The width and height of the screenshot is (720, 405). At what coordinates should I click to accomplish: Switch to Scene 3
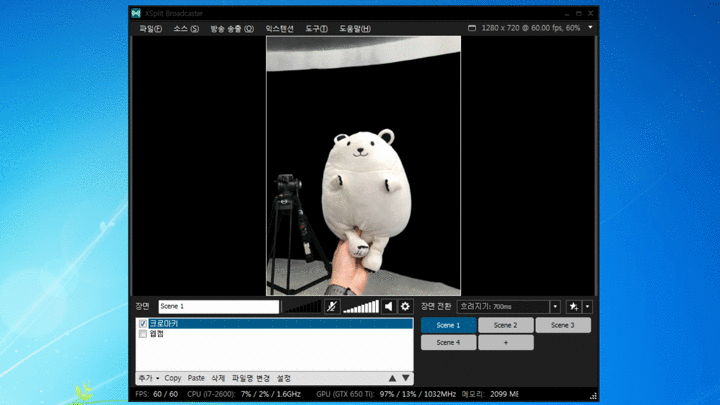[563, 325]
